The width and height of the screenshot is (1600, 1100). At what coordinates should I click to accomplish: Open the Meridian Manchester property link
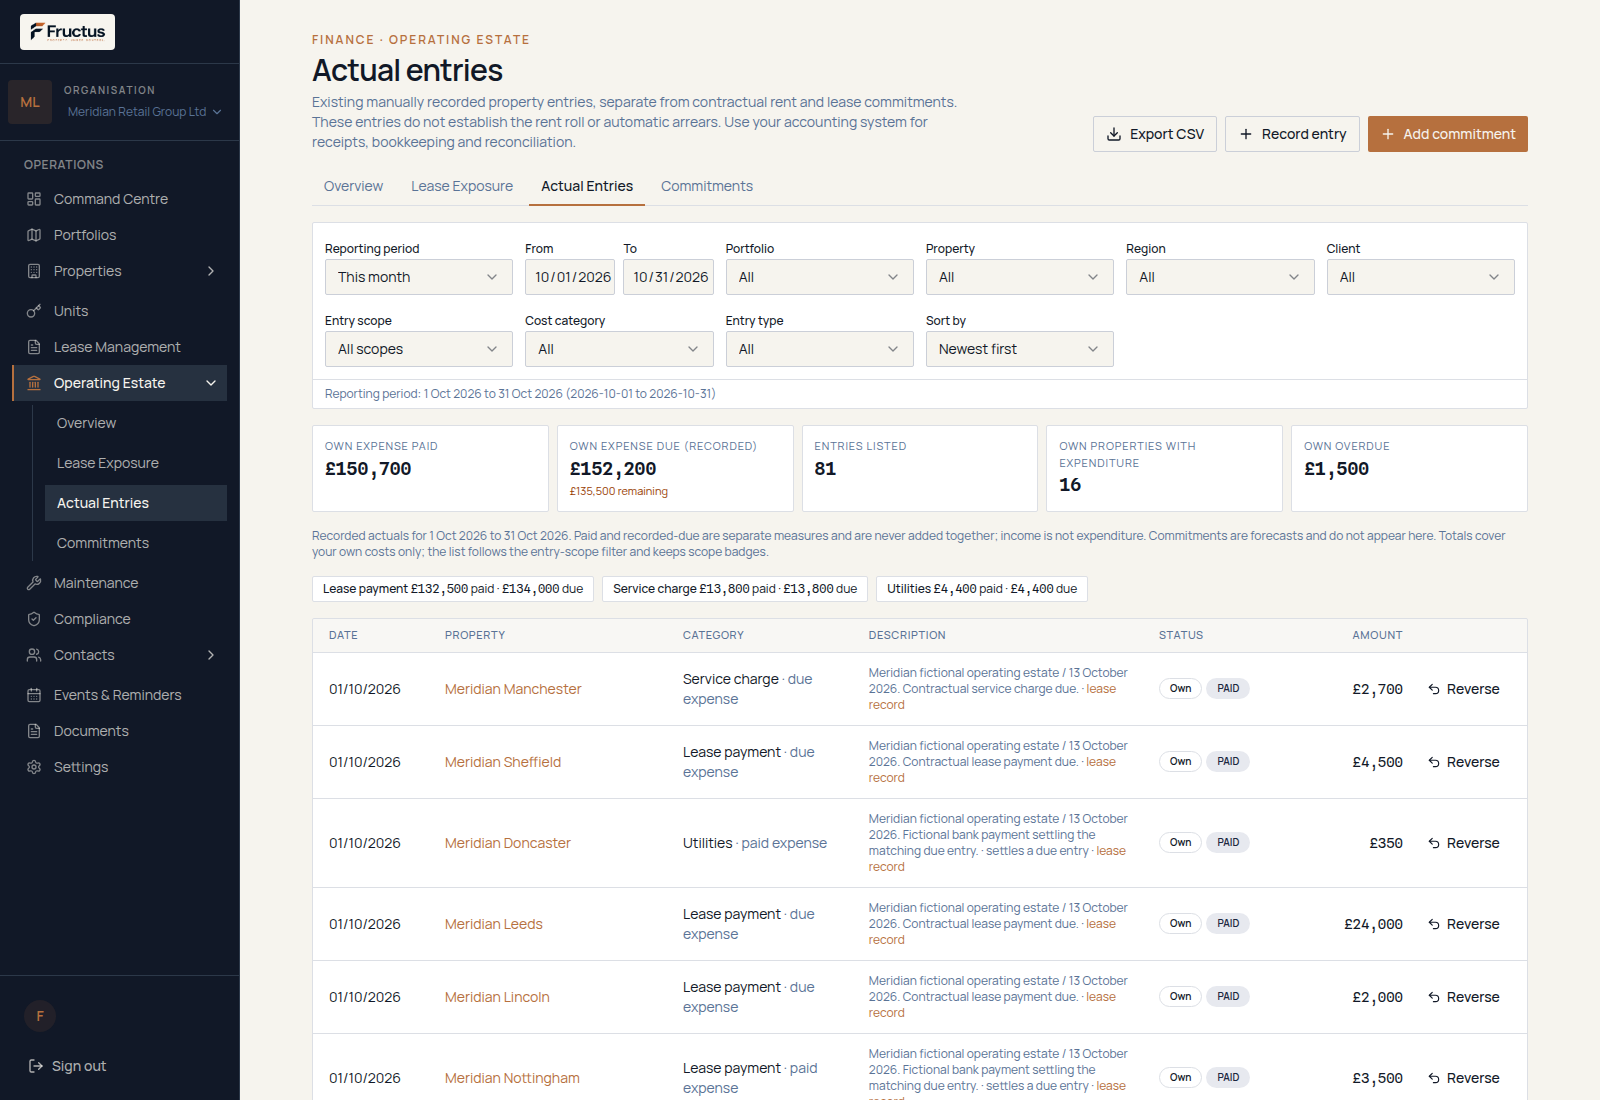point(513,689)
